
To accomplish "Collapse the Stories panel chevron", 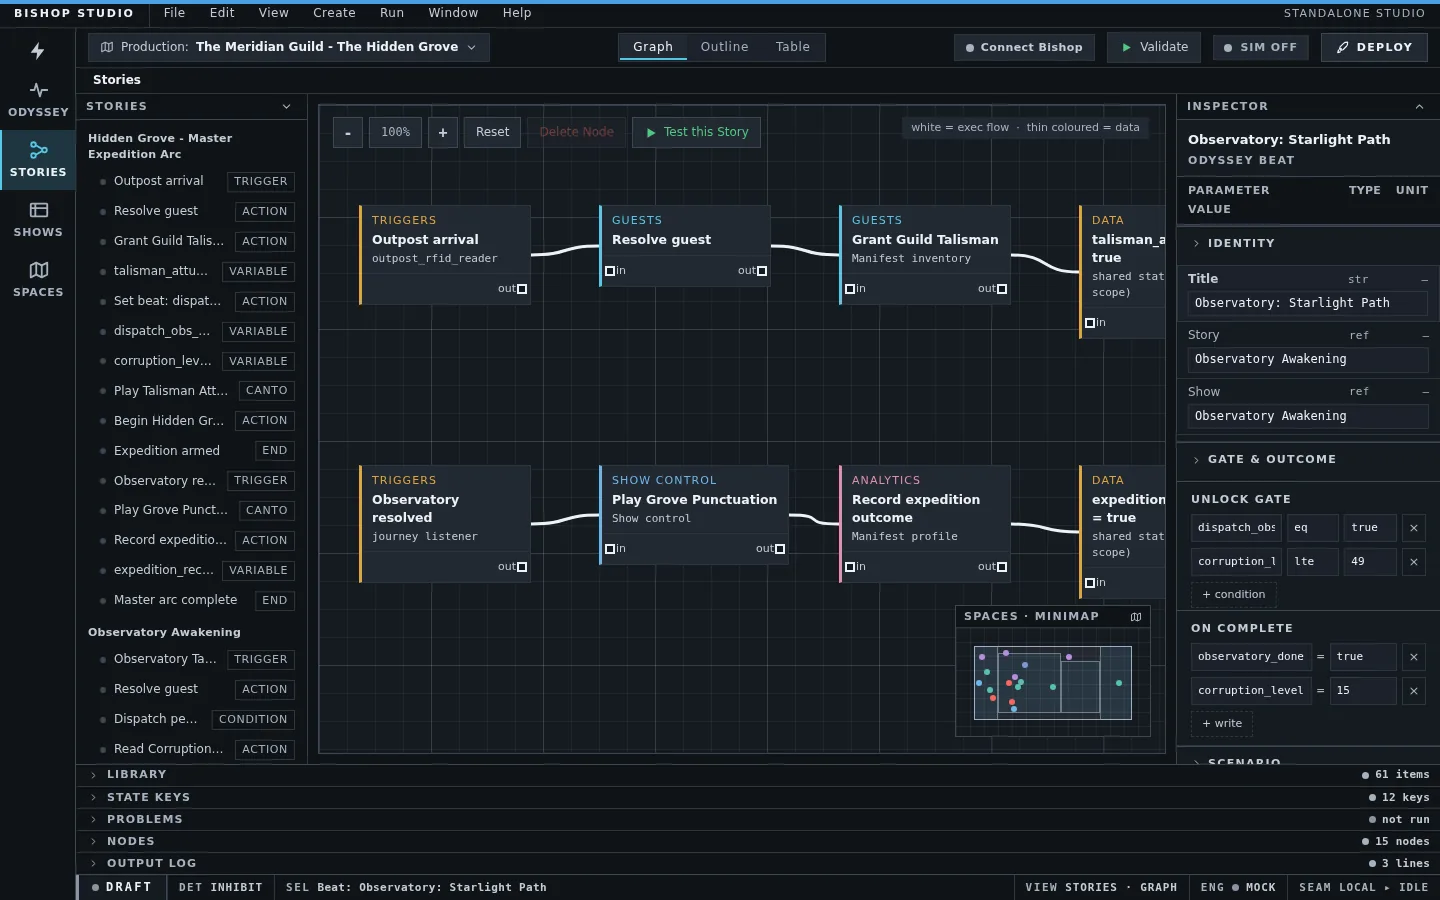I will coord(287,106).
